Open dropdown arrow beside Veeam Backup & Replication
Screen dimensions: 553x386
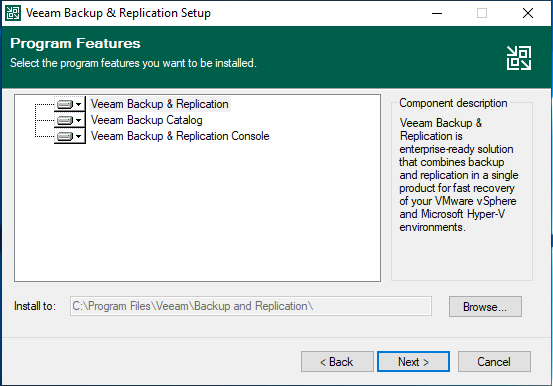click(x=79, y=104)
